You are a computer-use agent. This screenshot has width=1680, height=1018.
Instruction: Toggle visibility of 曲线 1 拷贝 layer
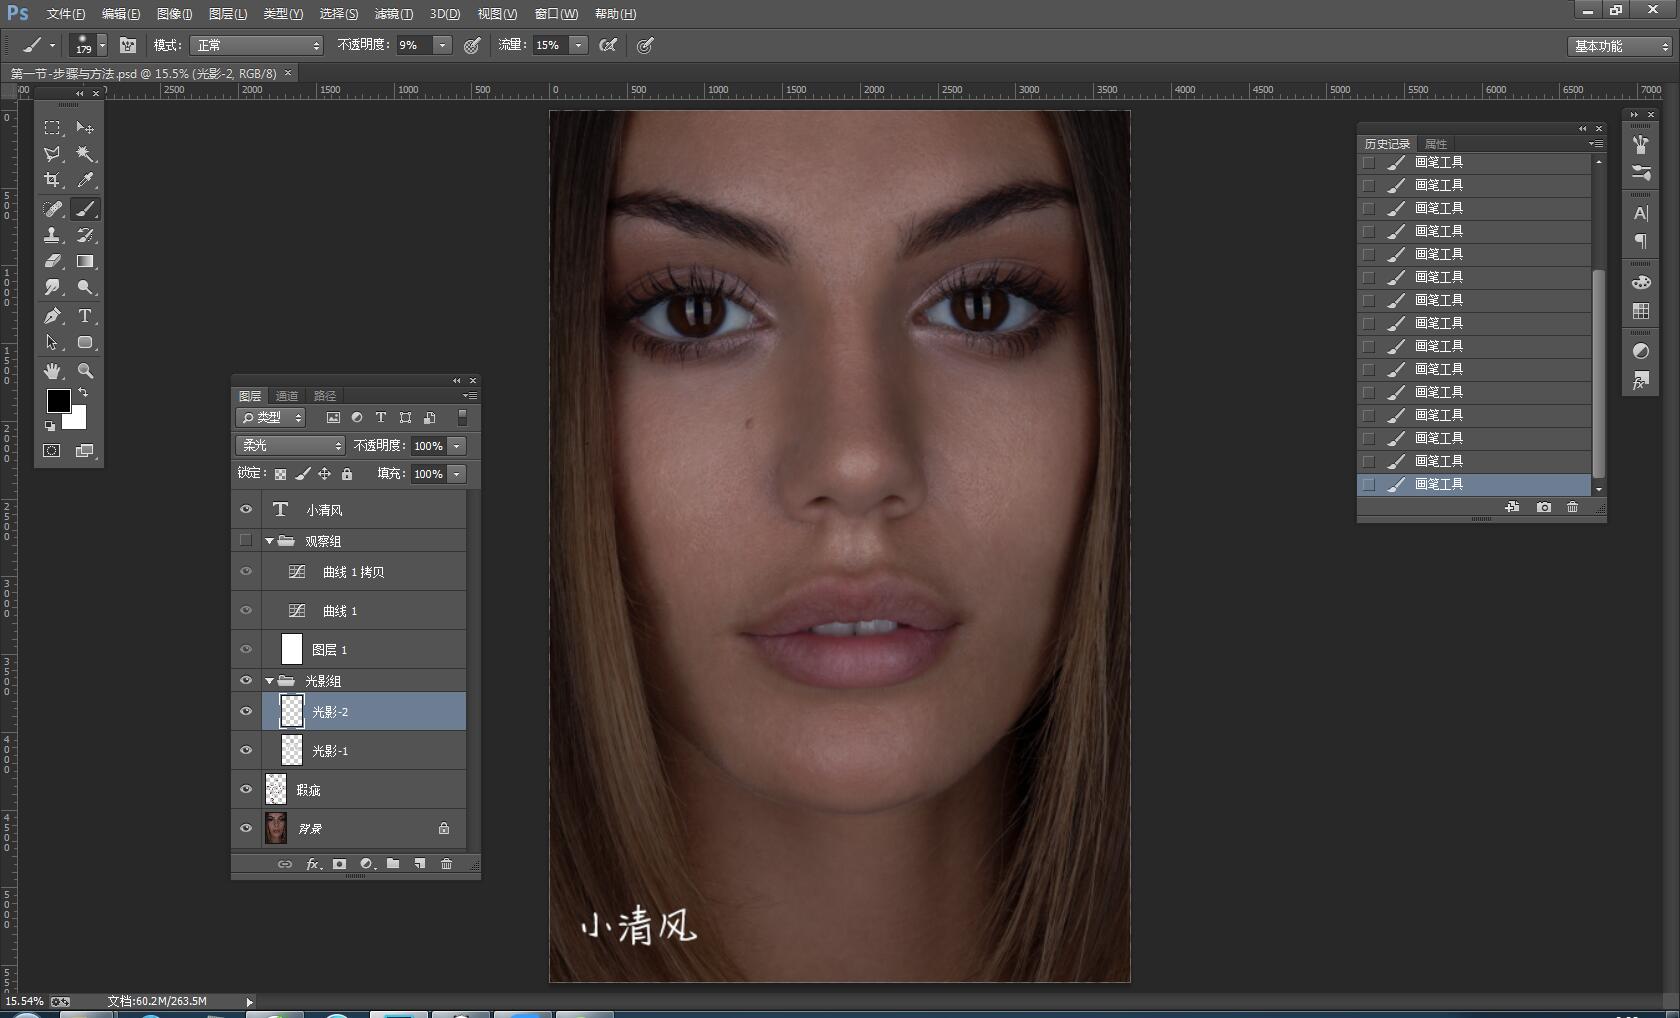pyautogui.click(x=246, y=571)
